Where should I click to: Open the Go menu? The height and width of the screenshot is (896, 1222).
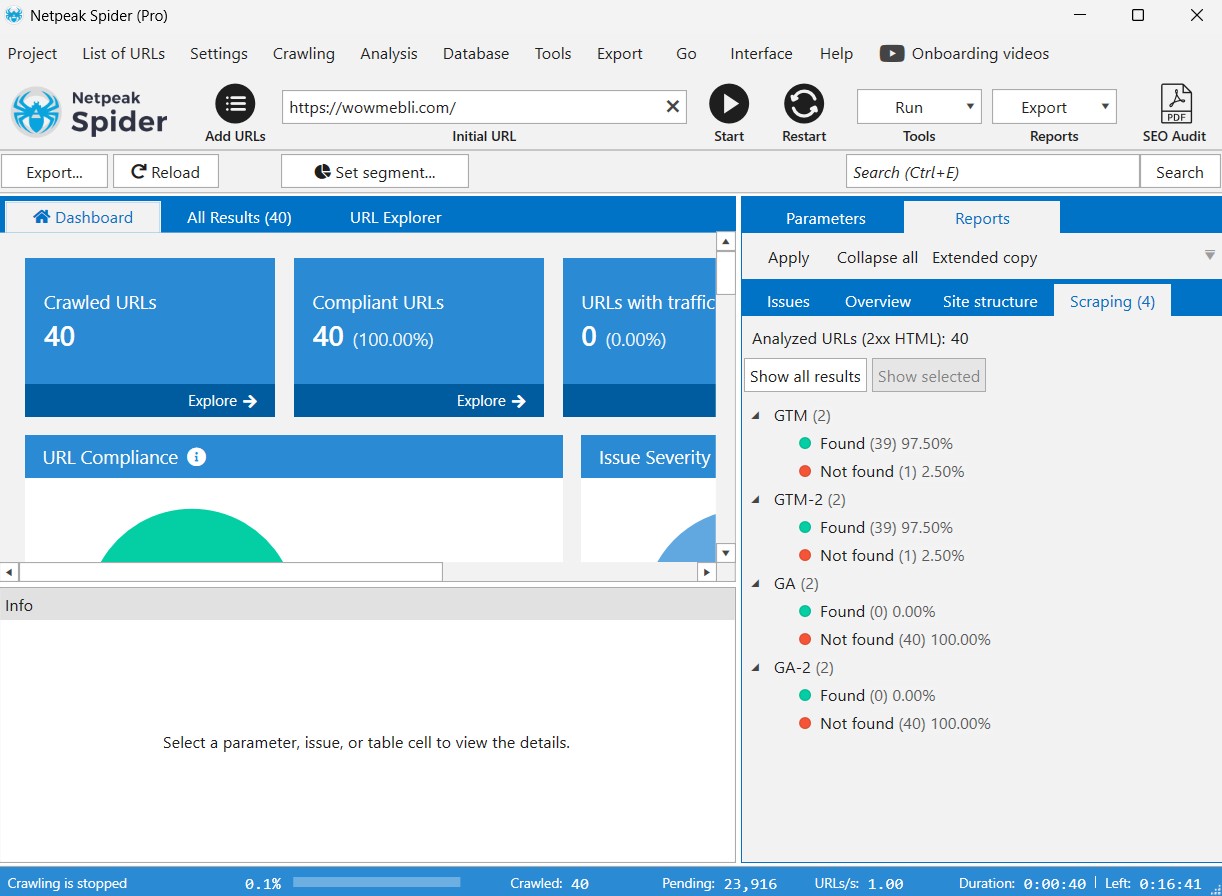tap(686, 54)
